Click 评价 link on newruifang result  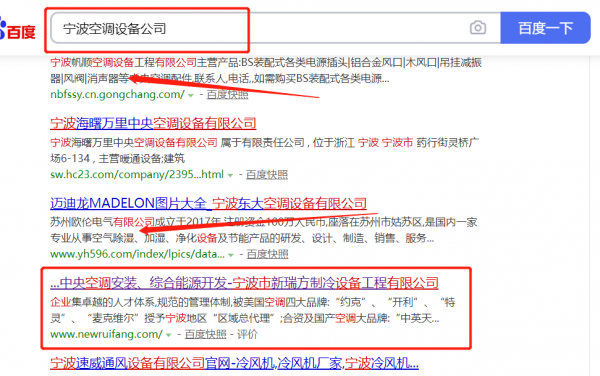pos(247,334)
